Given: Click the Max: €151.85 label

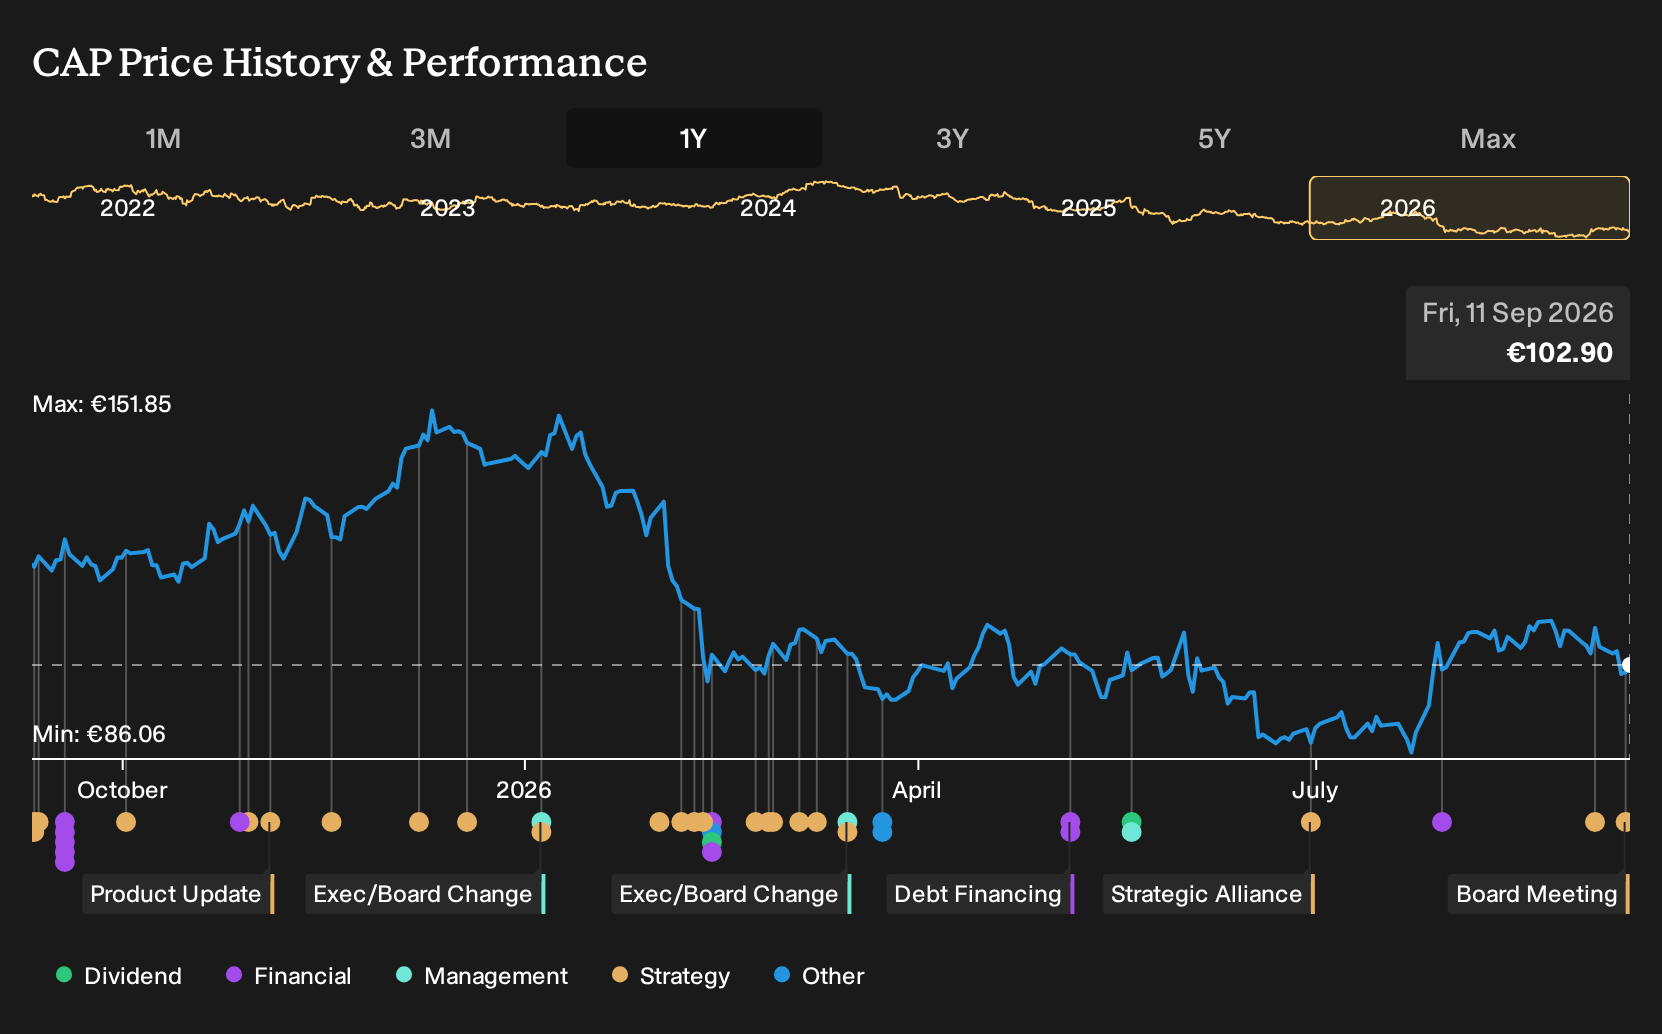Looking at the screenshot, I should click(102, 404).
